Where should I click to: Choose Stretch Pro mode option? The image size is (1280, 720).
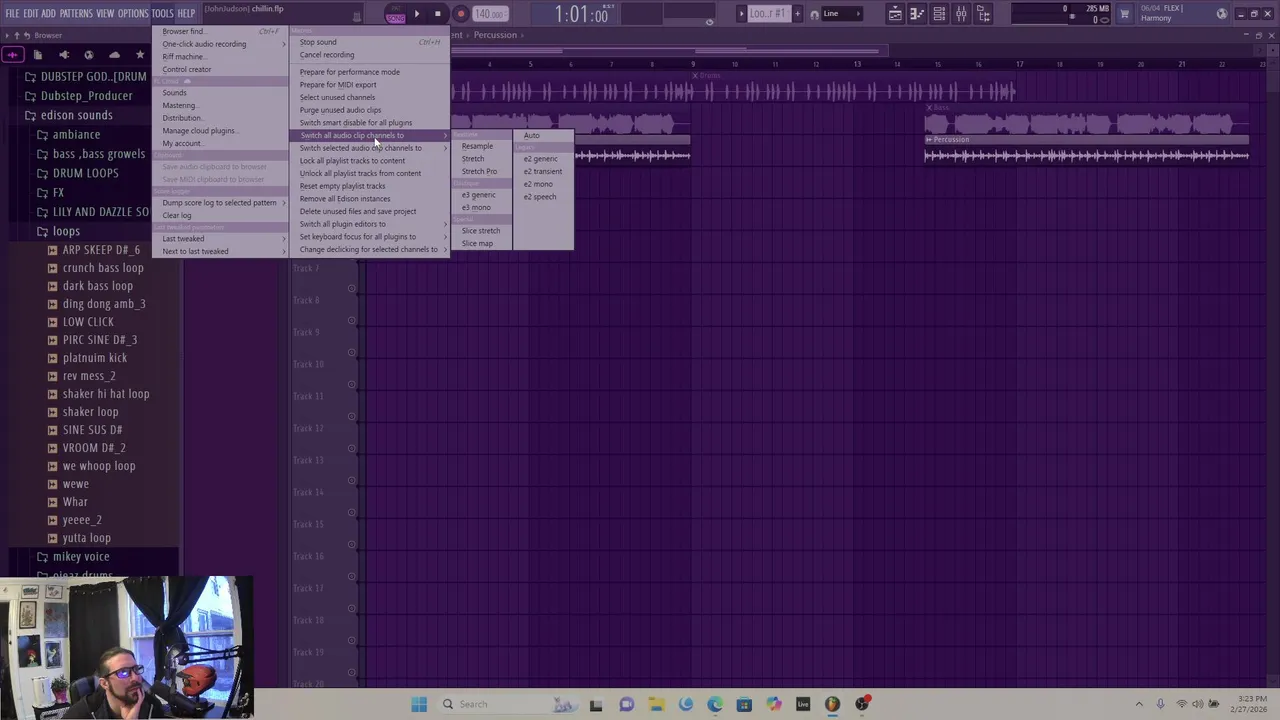pyautogui.click(x=484, y=171)
